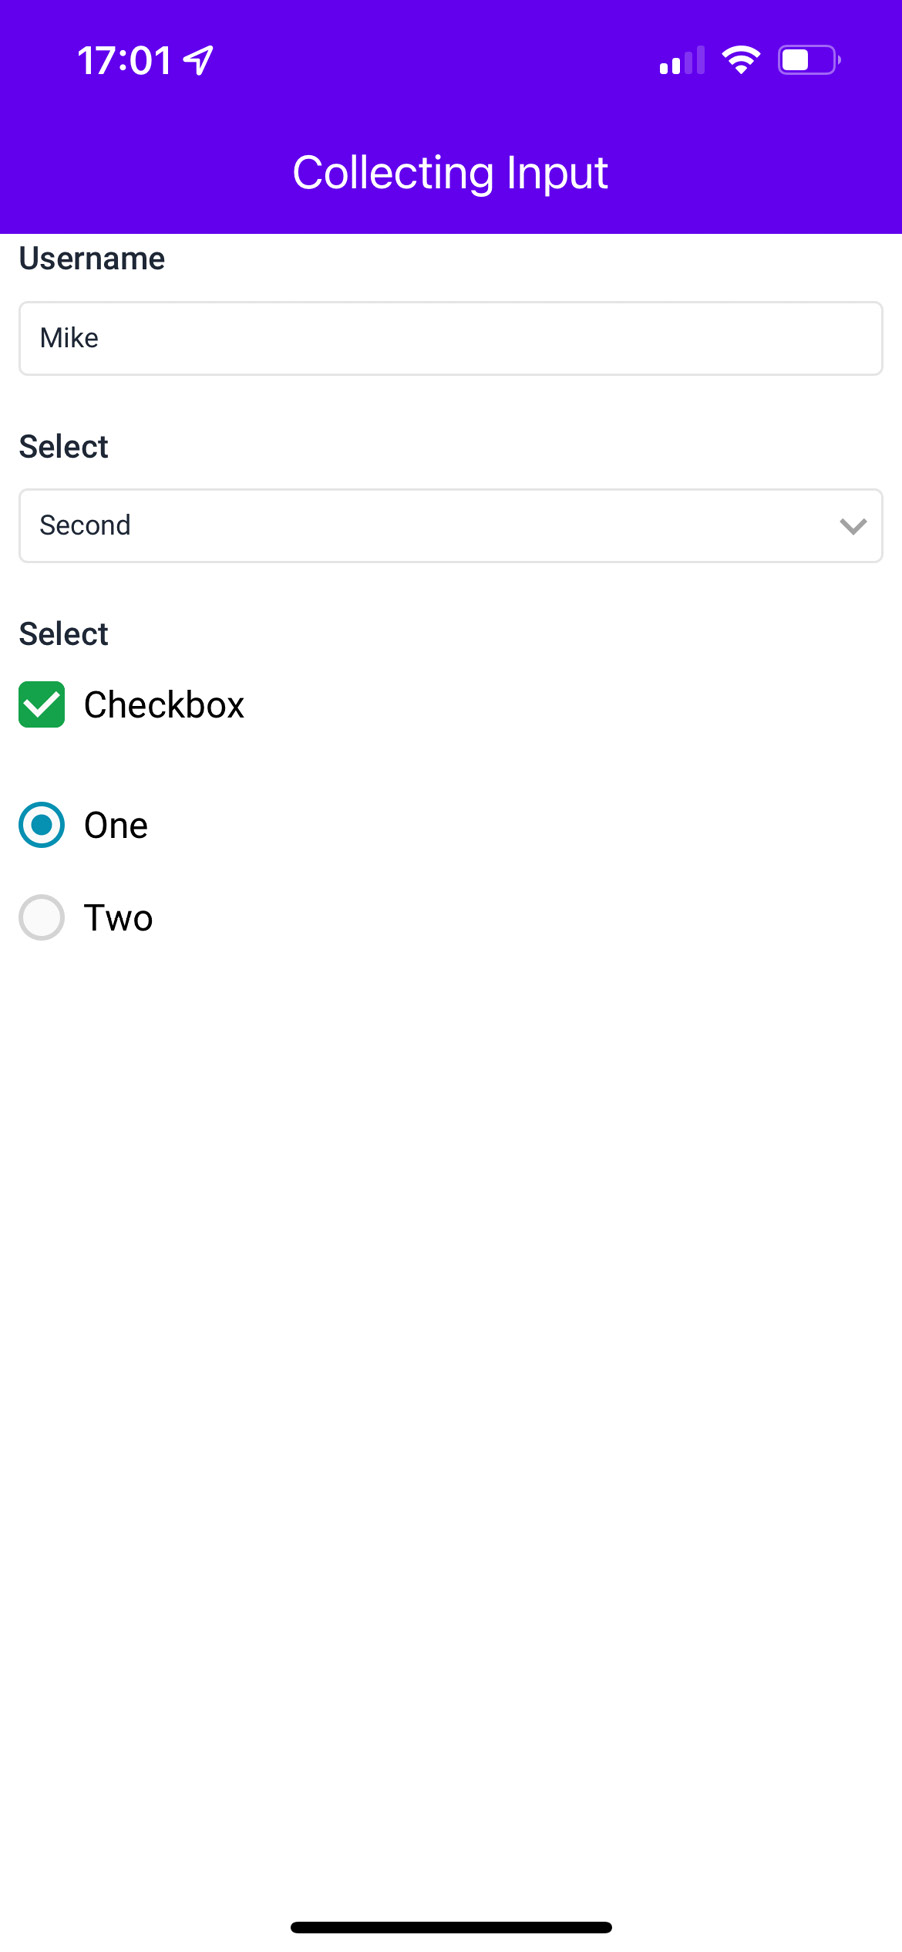The image size is (902, 1952).
Task: Click the chevron arrow on the Select dropdown
Action: [x=852, y=526]
